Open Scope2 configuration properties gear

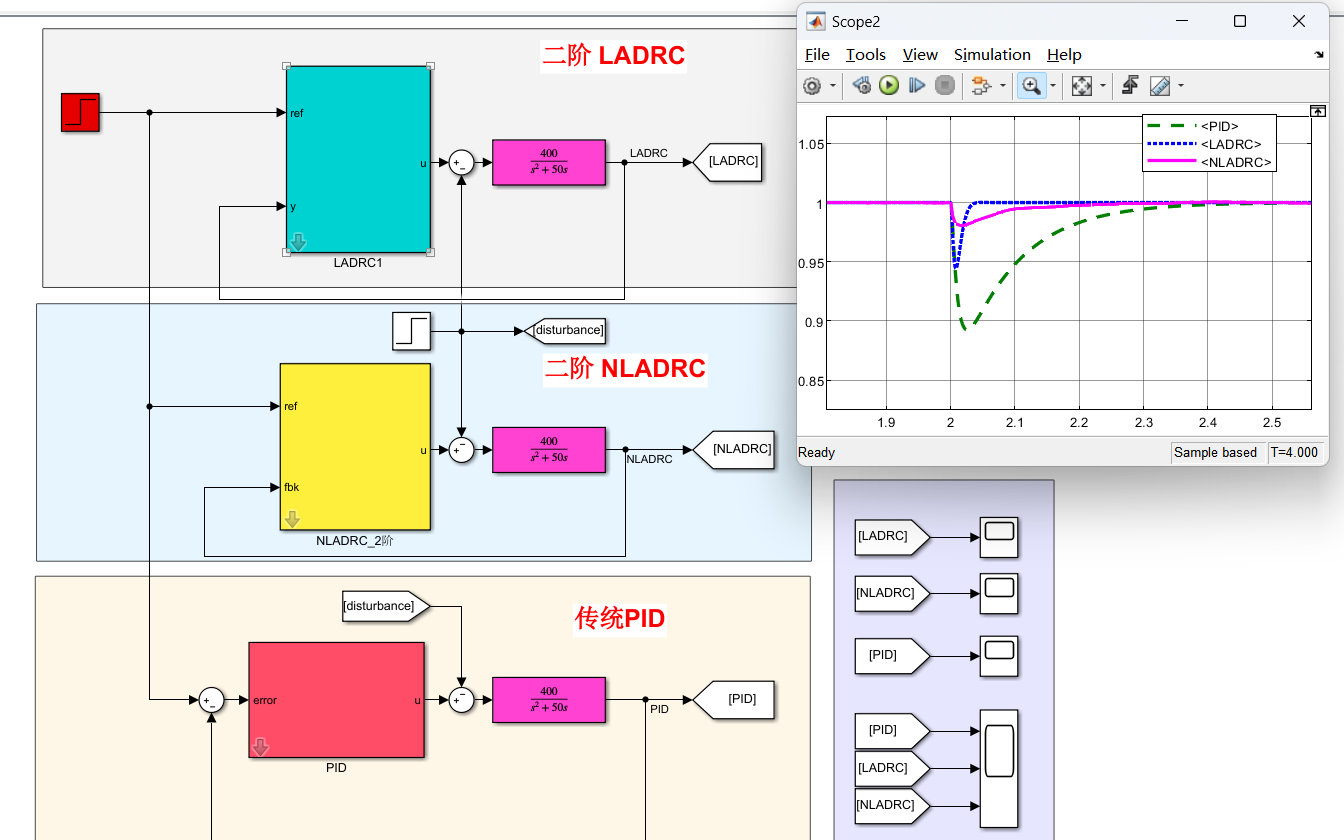pyautogui.click(x=812, y=86)
